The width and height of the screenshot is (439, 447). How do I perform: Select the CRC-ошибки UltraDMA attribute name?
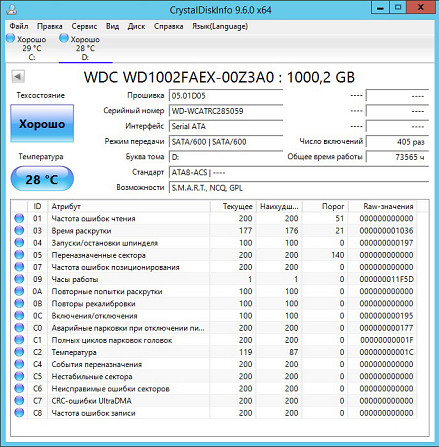pyautogui.click(x=91, y=401)
